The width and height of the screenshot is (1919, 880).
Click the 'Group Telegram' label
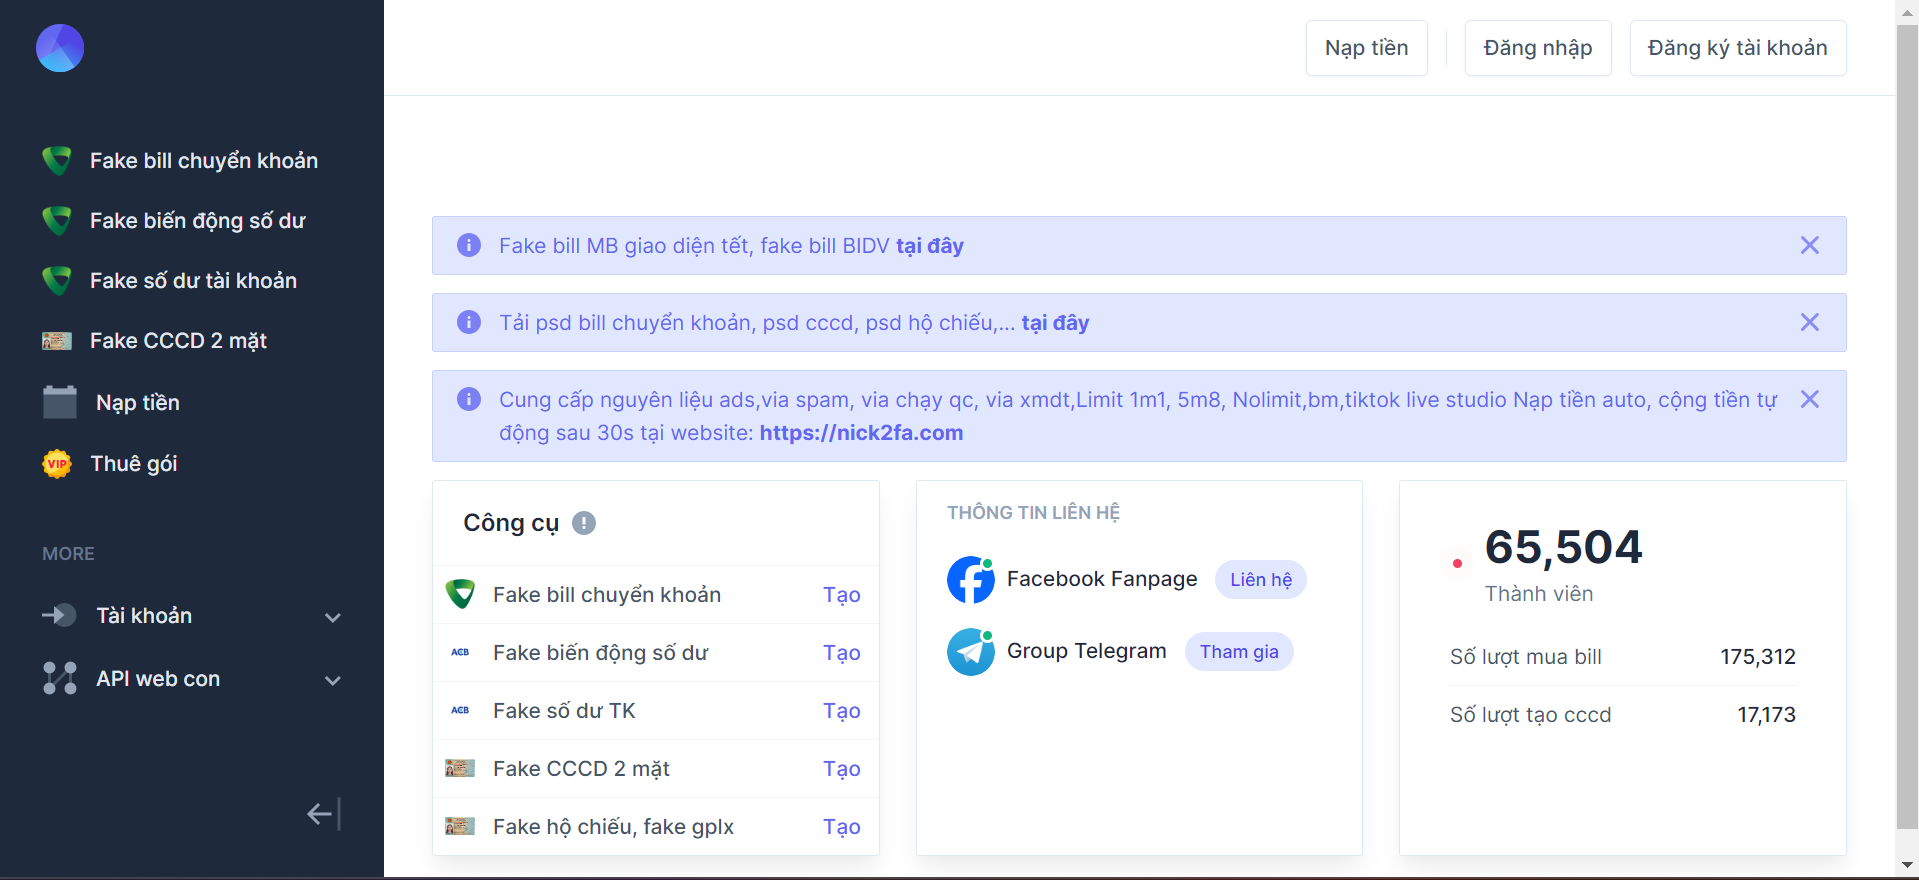pos(1087,651)
